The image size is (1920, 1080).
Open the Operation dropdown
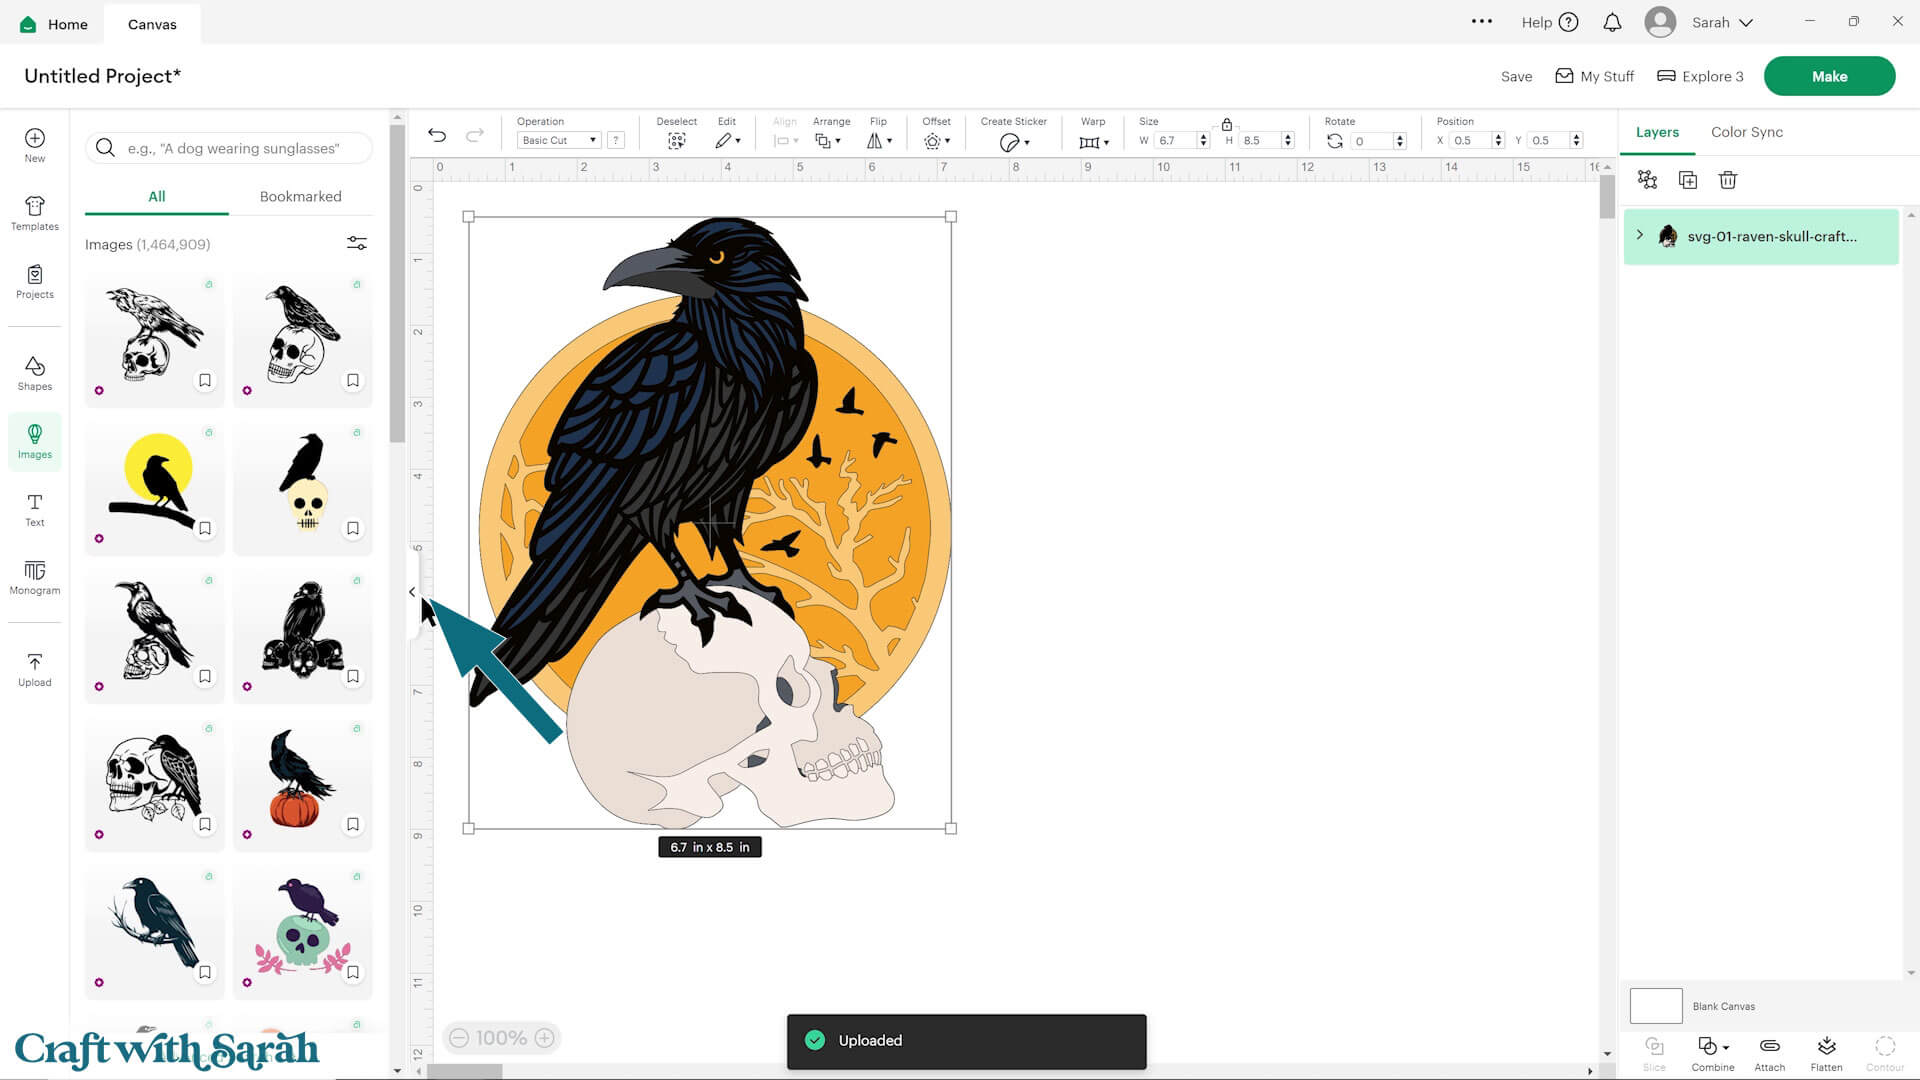557,140
